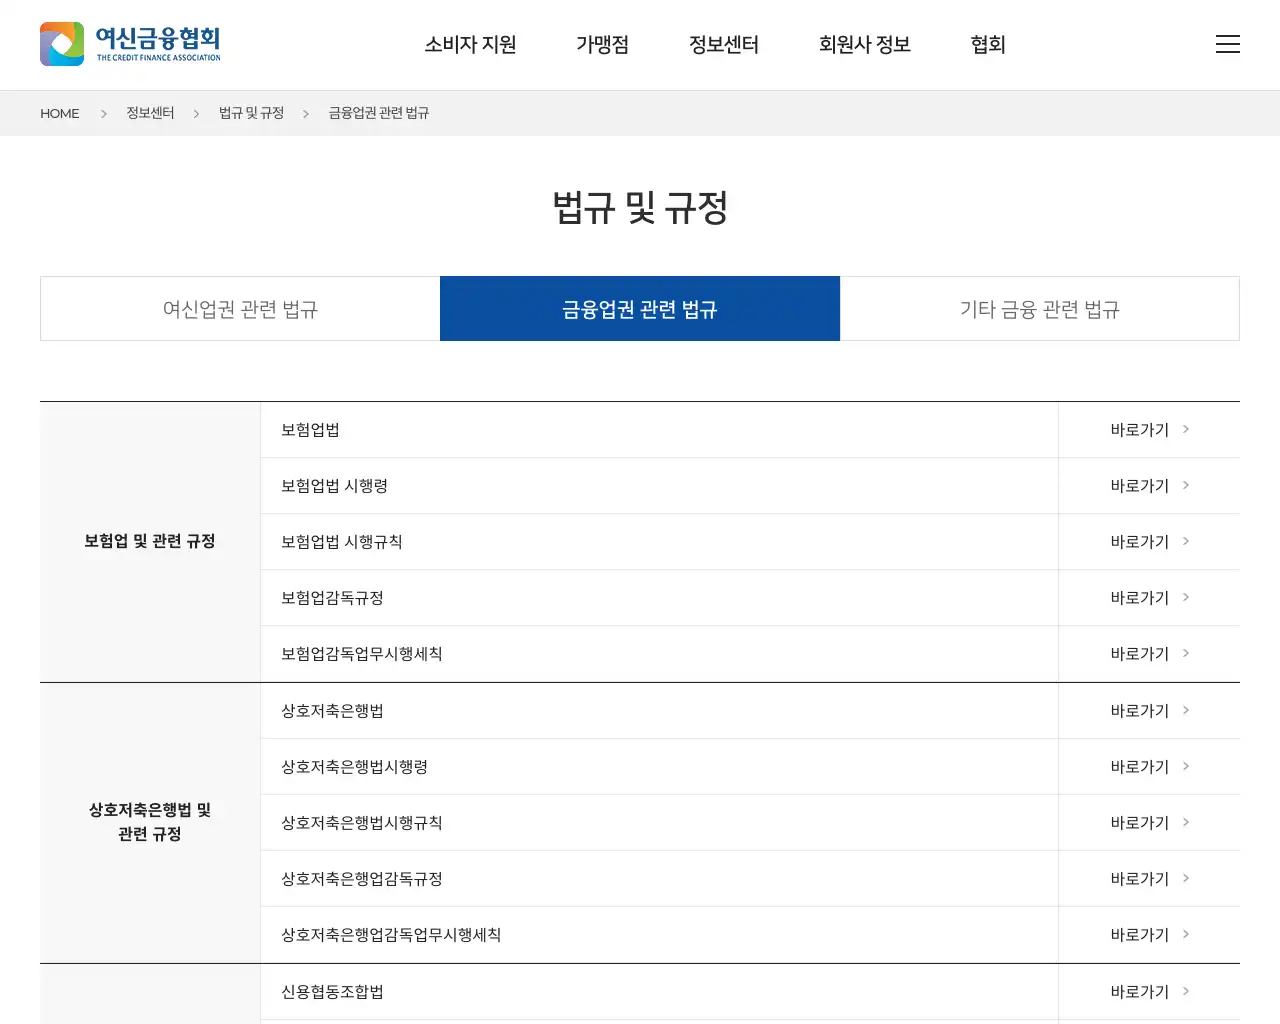Image resolution: width=1280 pixels, height=1024 pixels.
Task: Open the hamburger menu icon
Action: (1227, 44)
